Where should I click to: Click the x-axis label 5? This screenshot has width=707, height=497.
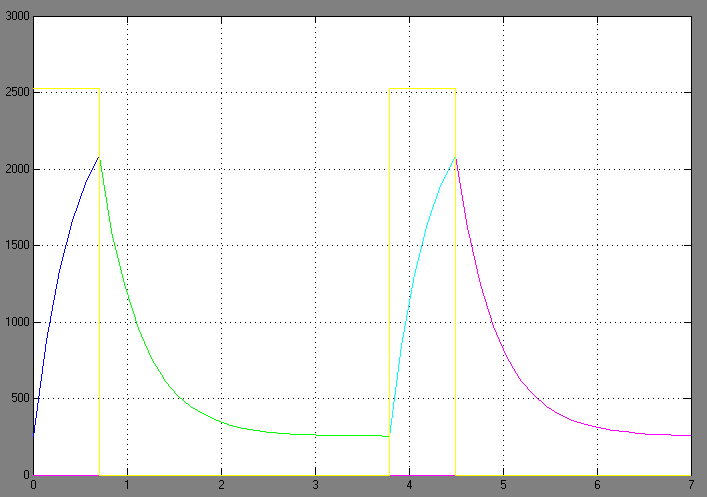(x=503, y=485)
